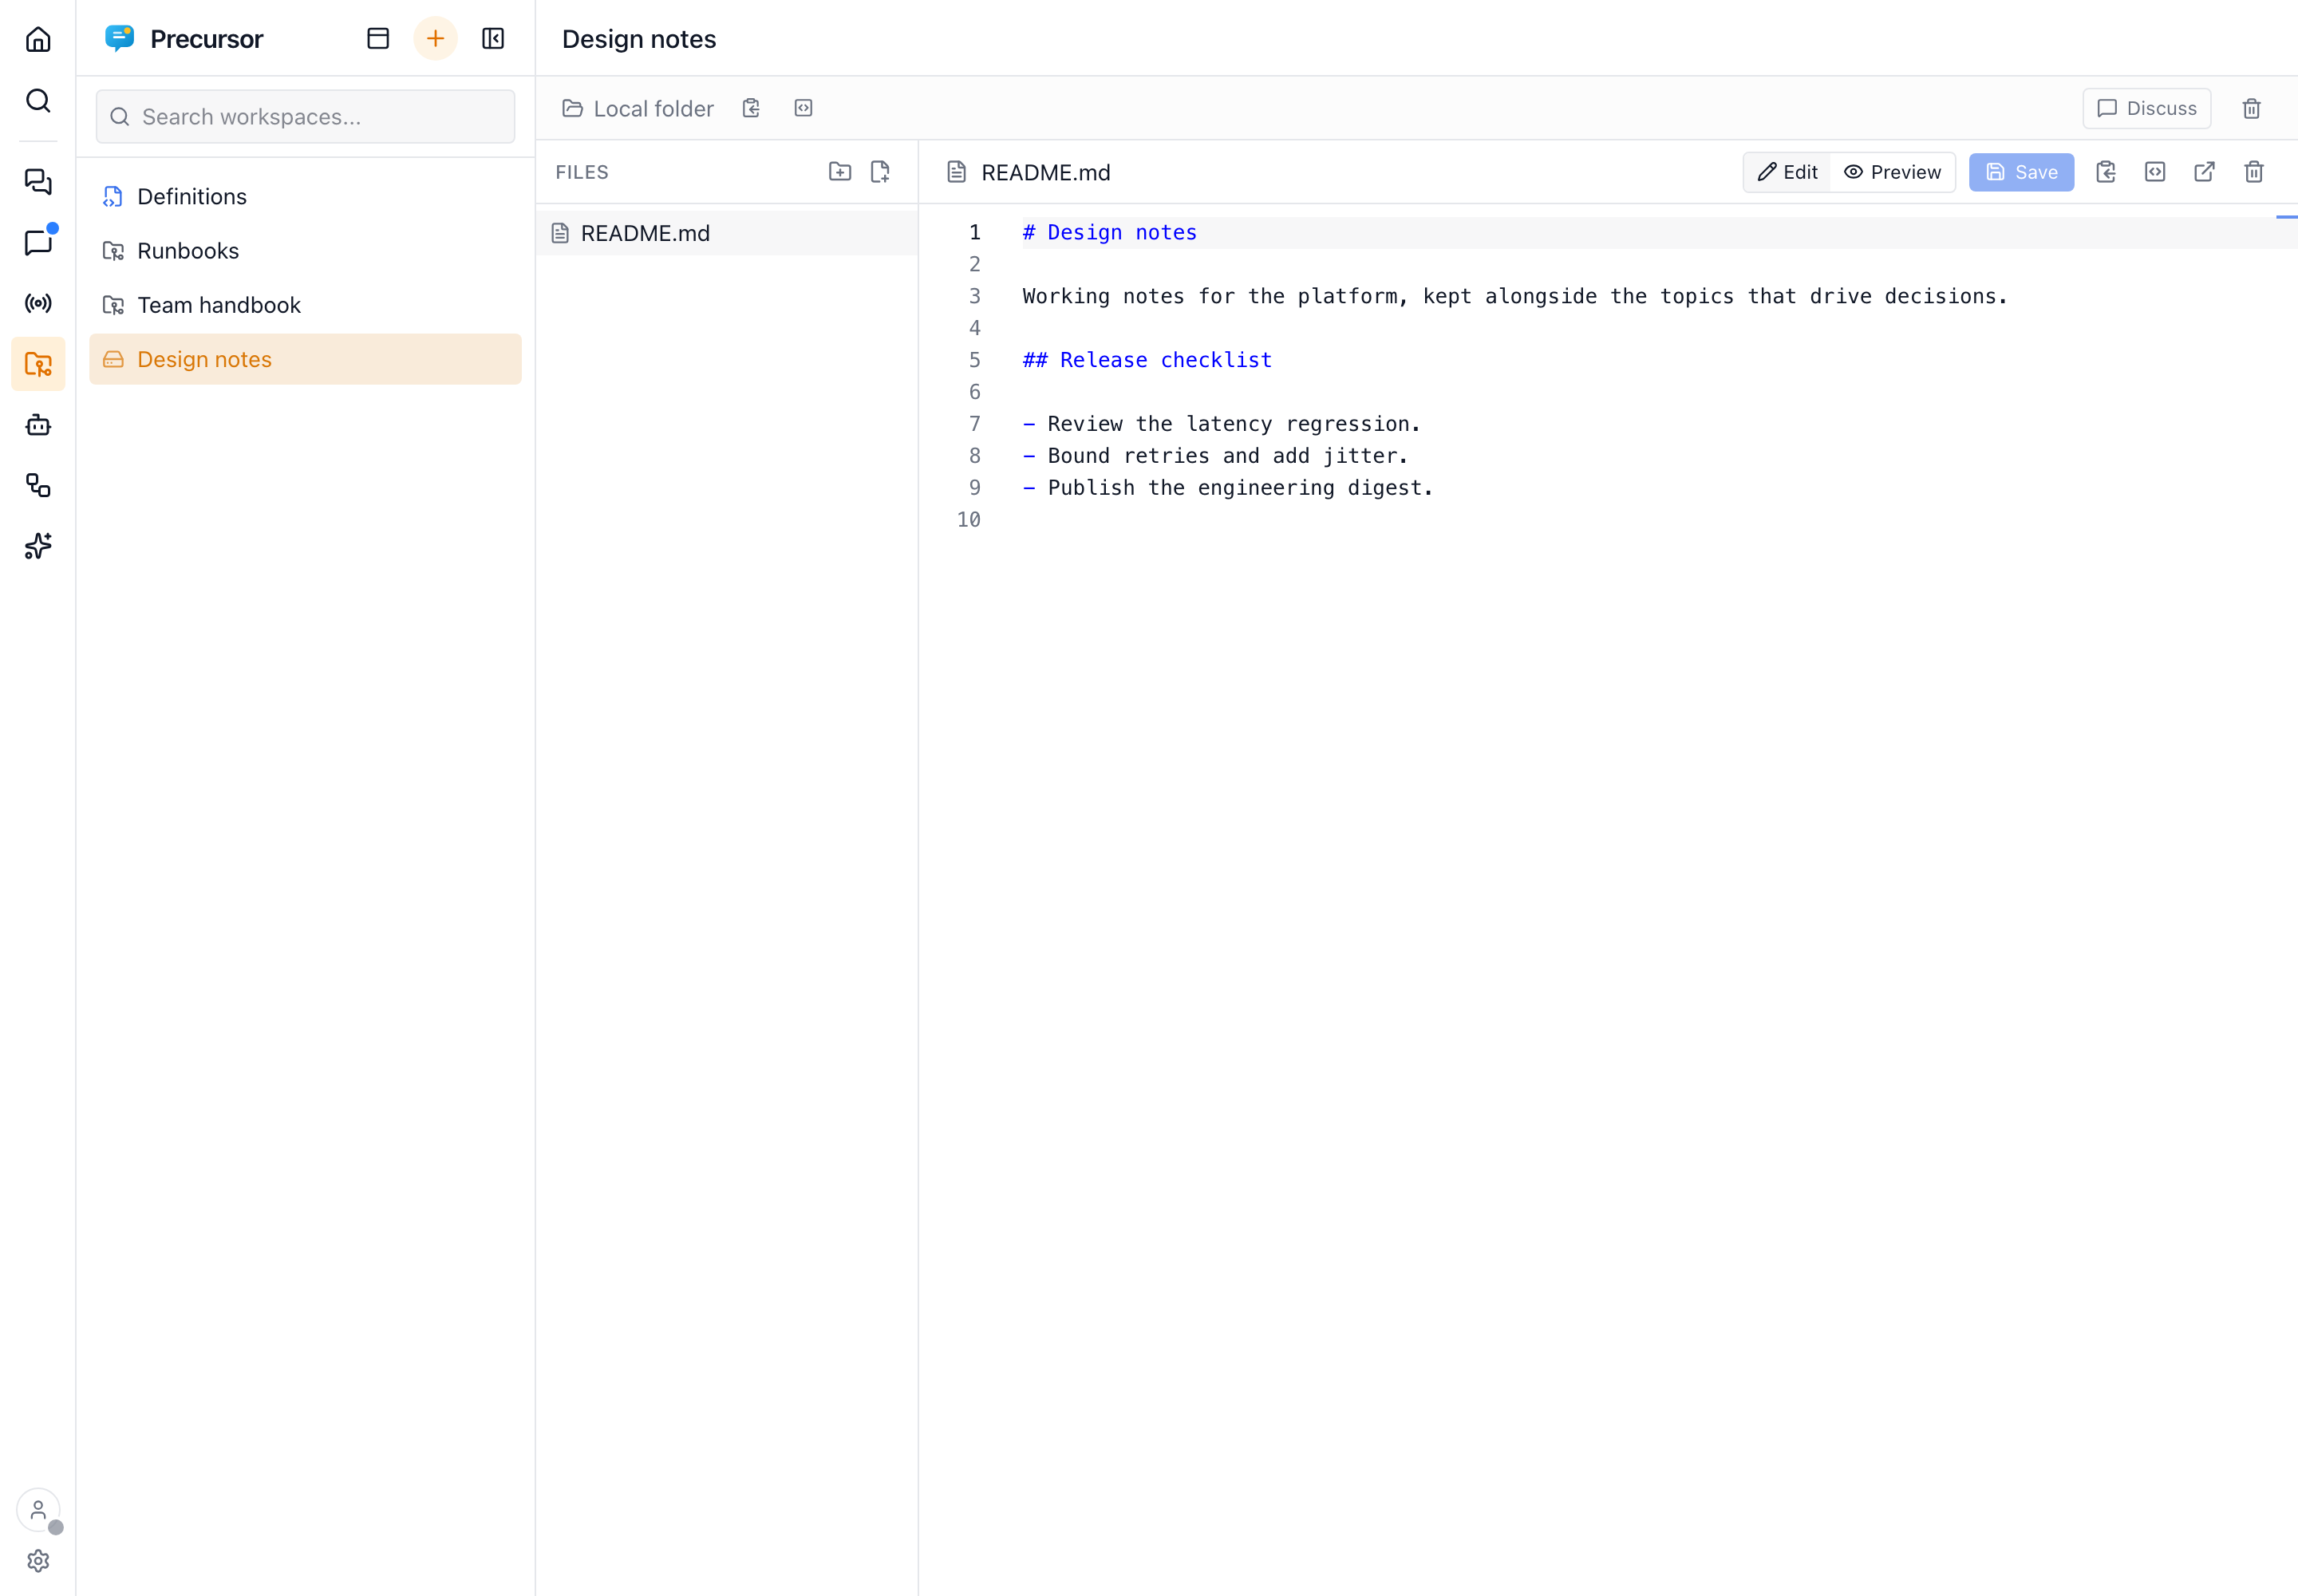The width and height of the screenshot is (2298, 1596).
Task: Click the Local folder label
Action: point(653,108)
